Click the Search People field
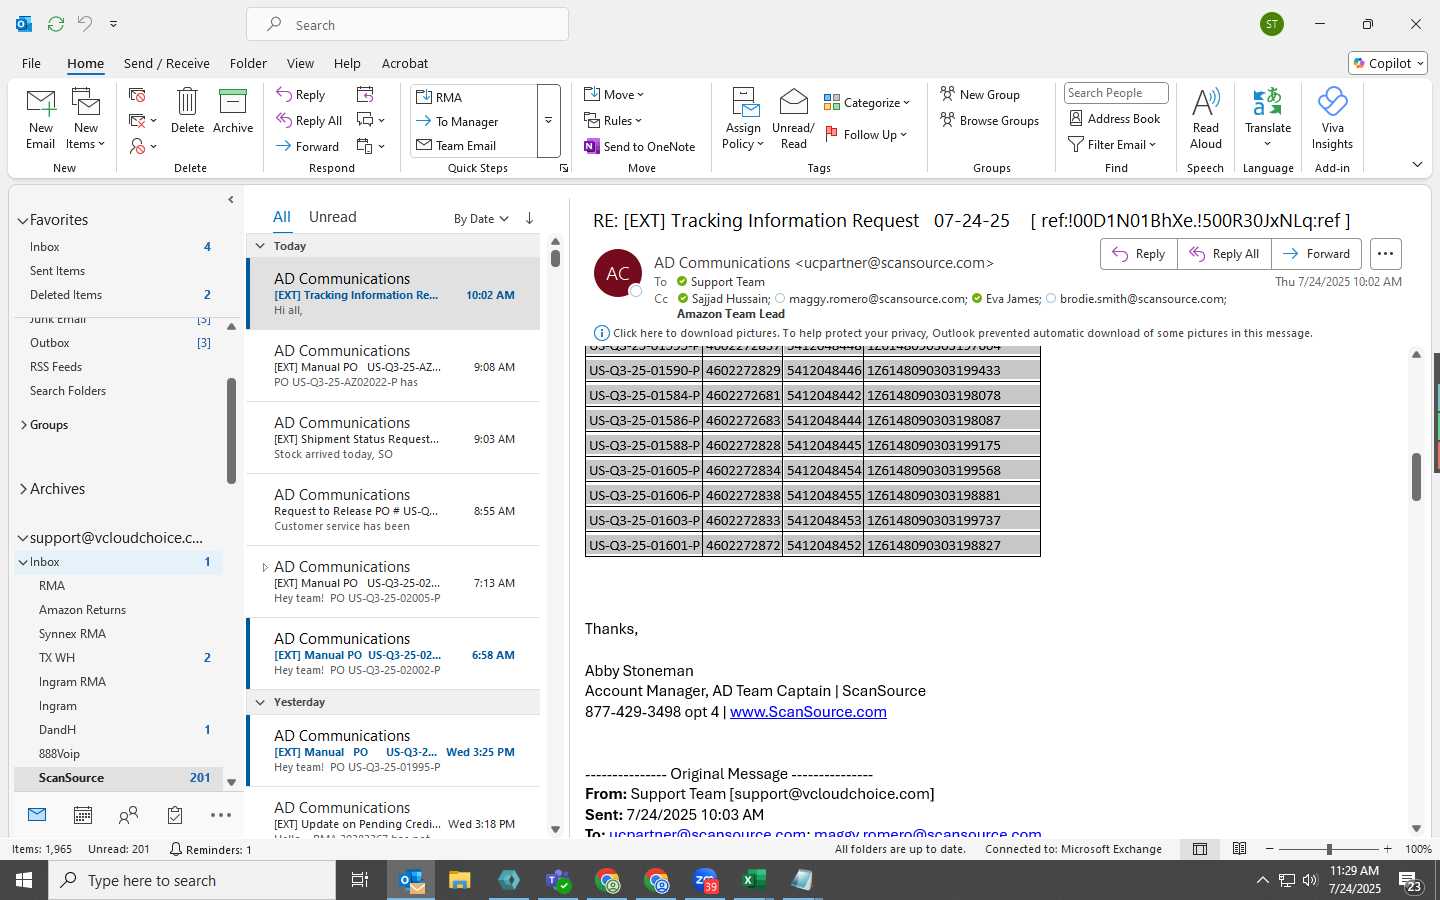 pos(1116,93)
